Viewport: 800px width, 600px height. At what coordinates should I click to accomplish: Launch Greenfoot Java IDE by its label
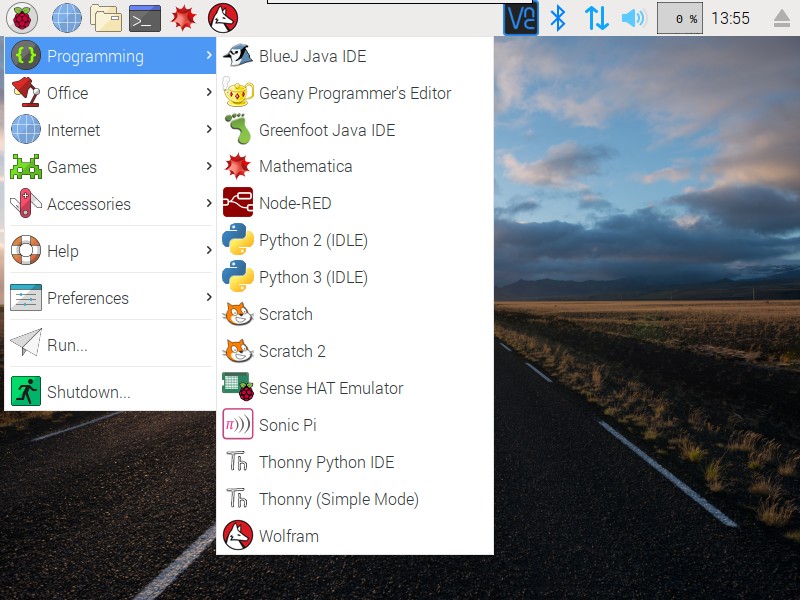pos(327,130)
